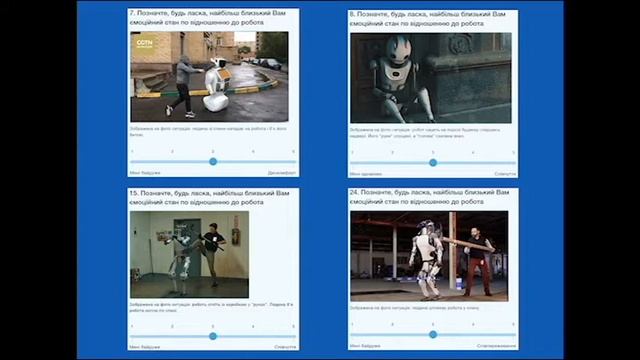Open question 8 image of sitting robot
The height and width of the screenshot is (360, 640).
[431, 78]
